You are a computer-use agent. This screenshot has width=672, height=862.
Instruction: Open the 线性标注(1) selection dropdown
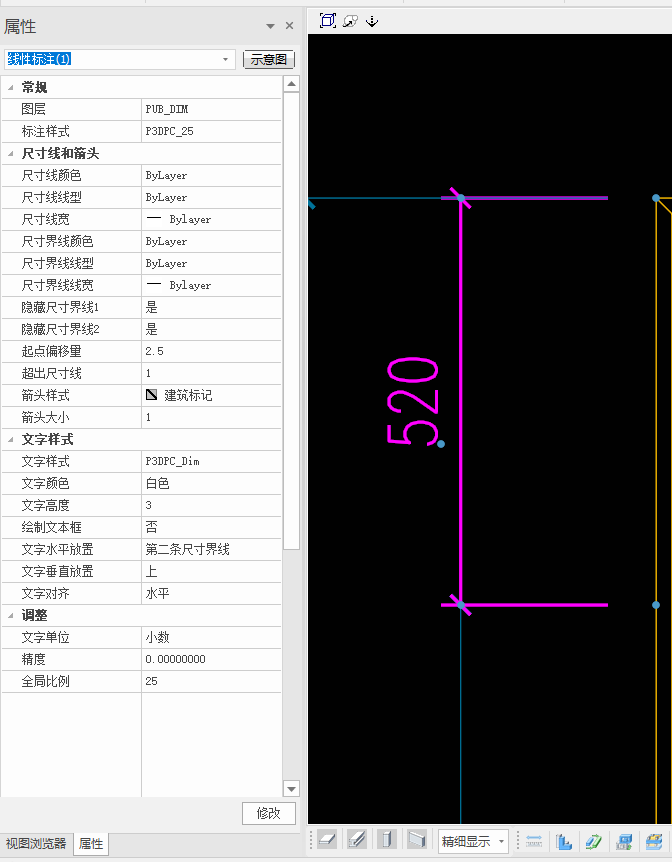click(x=225, y=59)
